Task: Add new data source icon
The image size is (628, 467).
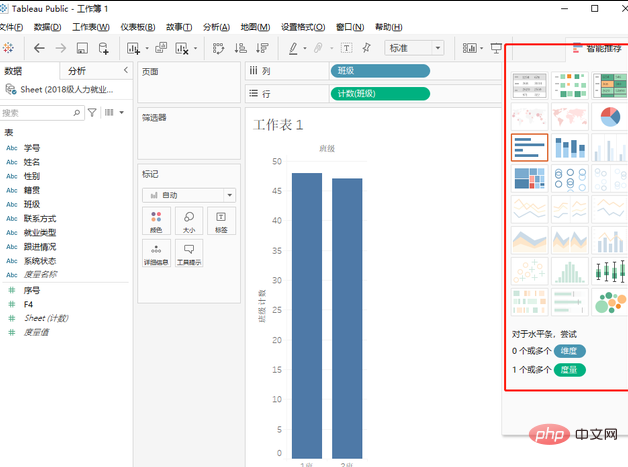Action: point(104,48)
